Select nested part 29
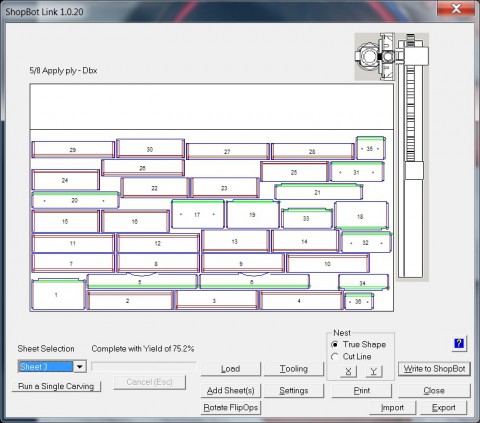The image size is (480, 423). (73, 150)
